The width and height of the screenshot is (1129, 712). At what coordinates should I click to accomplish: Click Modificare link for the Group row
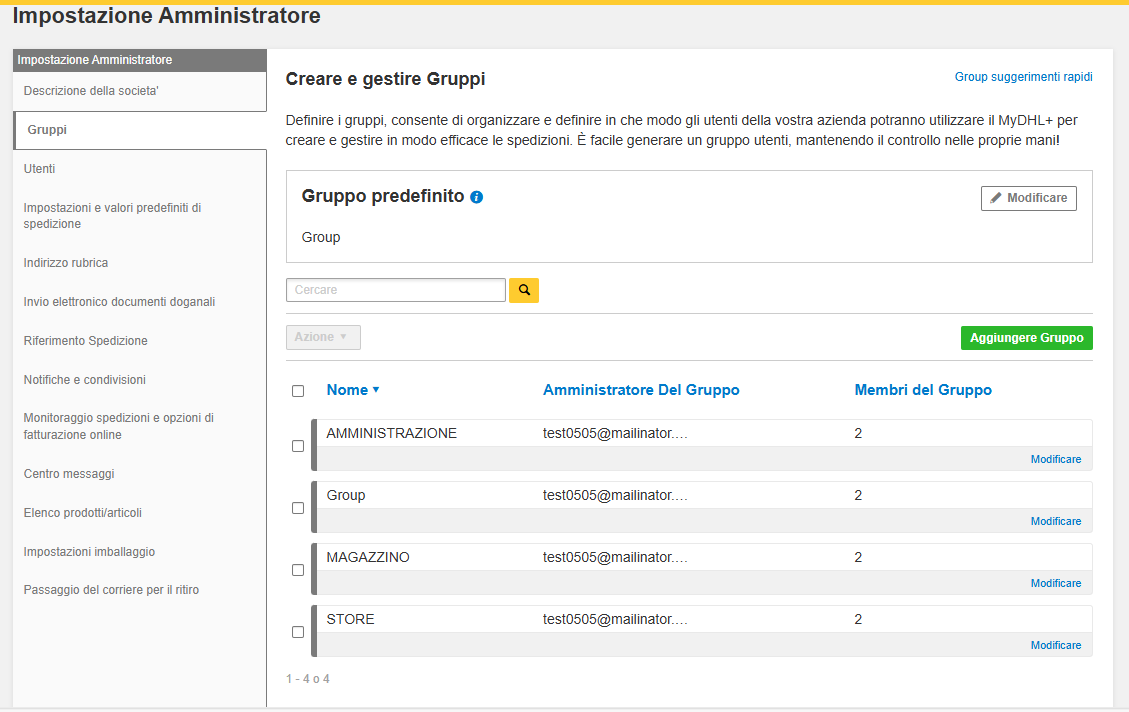[1055, 521]
